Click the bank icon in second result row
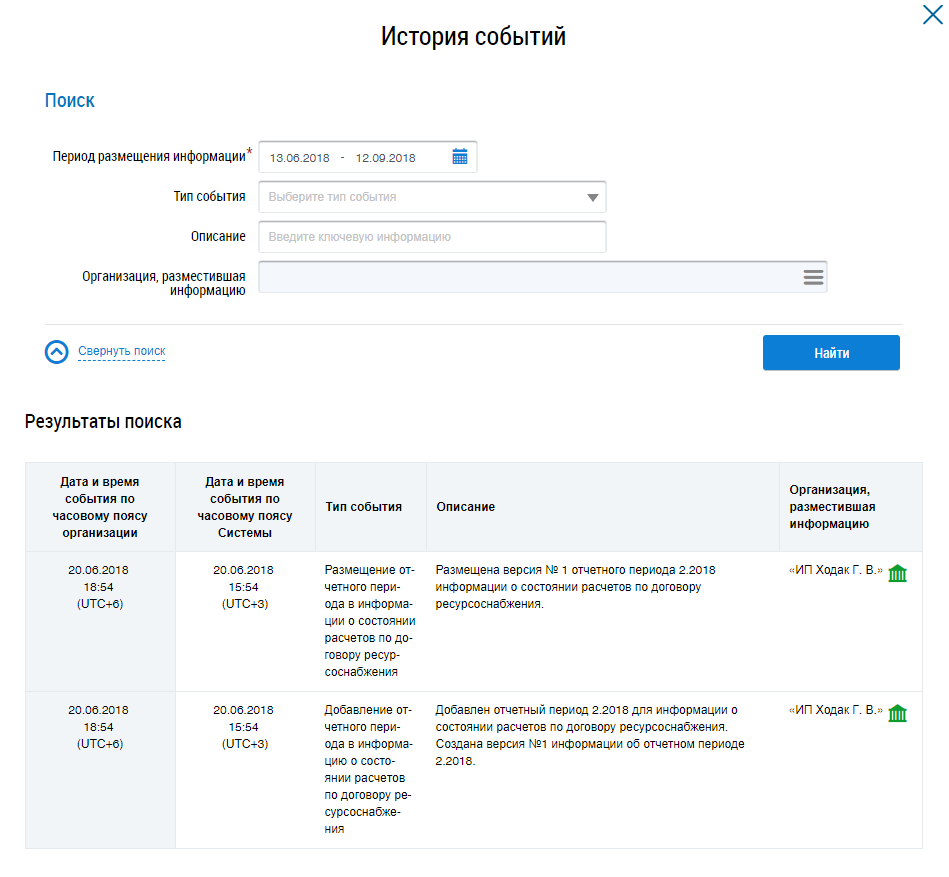The width and height of the screenshot is (949, 877). (897, 713)
